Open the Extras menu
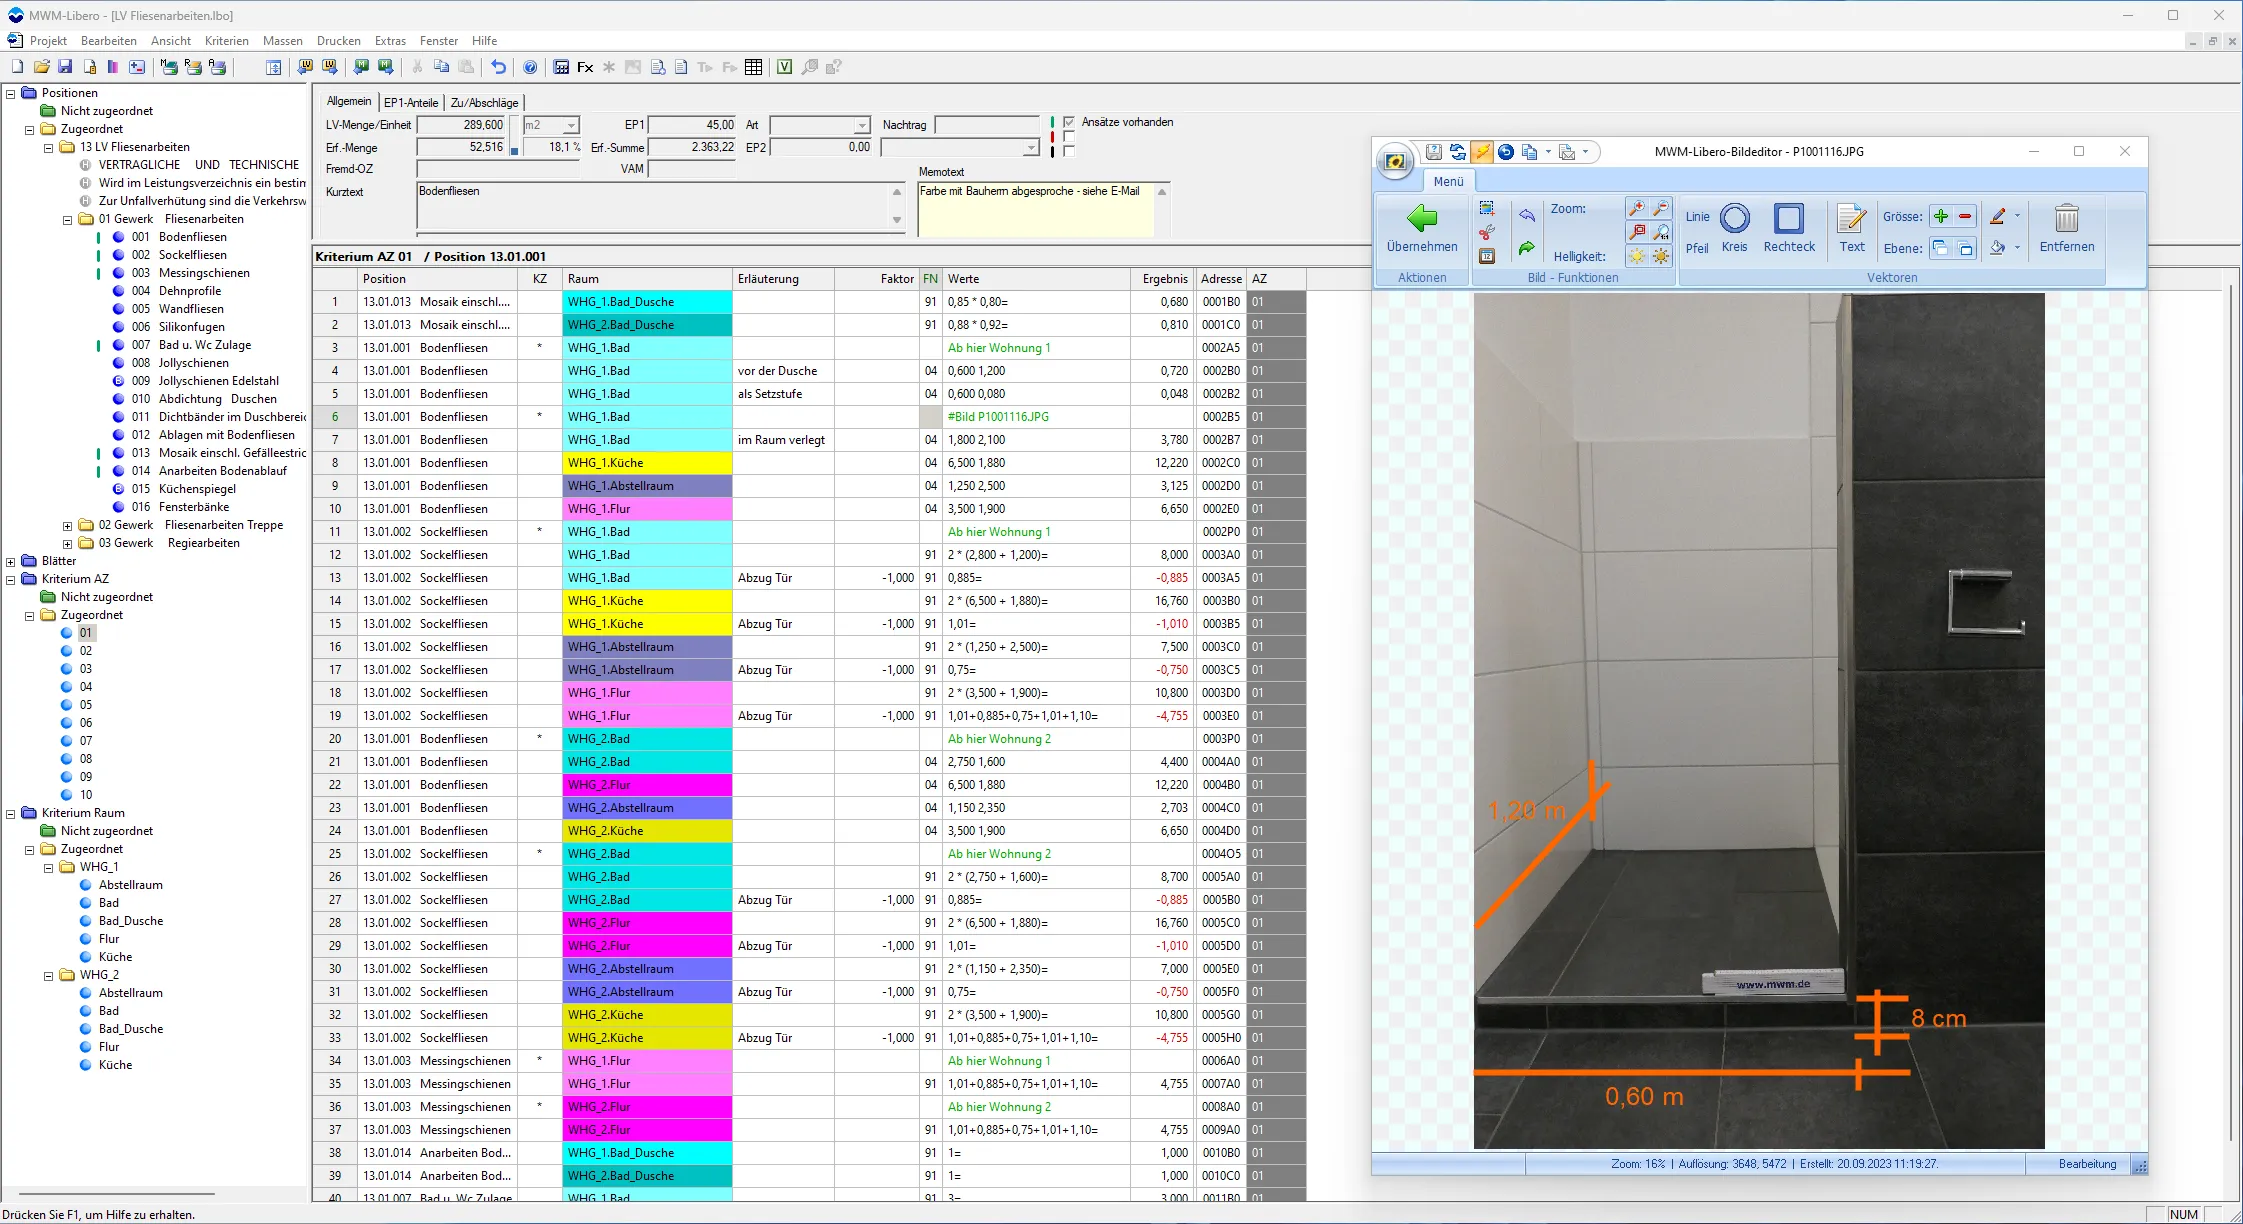Screen dimensions: 2243x1224 click(390, 41)
